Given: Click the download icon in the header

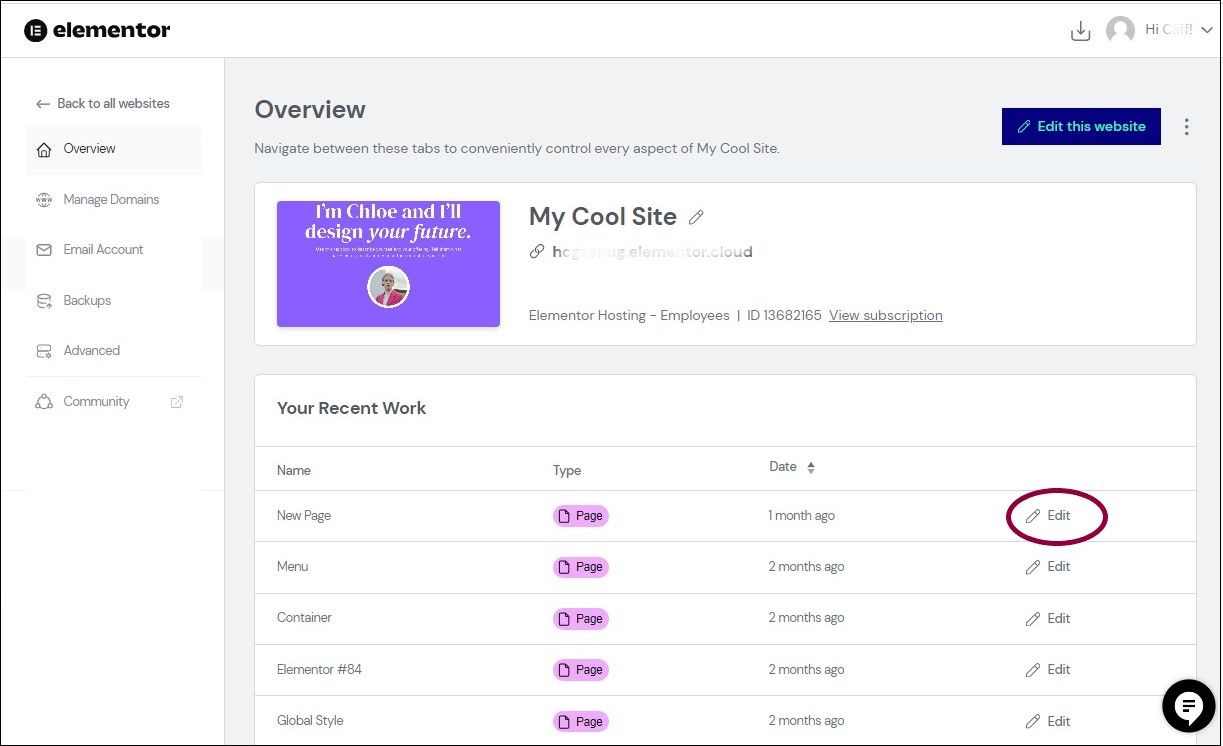Looking at the screenshot, I should coord(1080,31).
